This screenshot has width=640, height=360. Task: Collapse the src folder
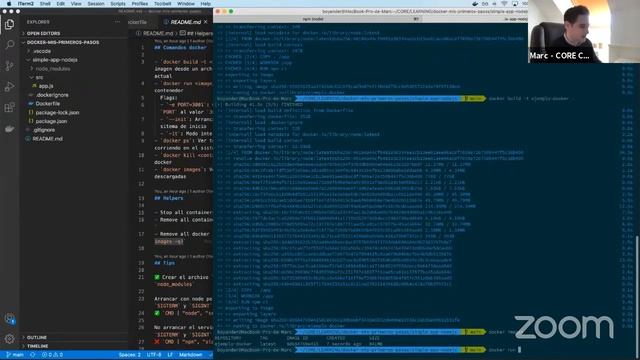coord(39,78)
